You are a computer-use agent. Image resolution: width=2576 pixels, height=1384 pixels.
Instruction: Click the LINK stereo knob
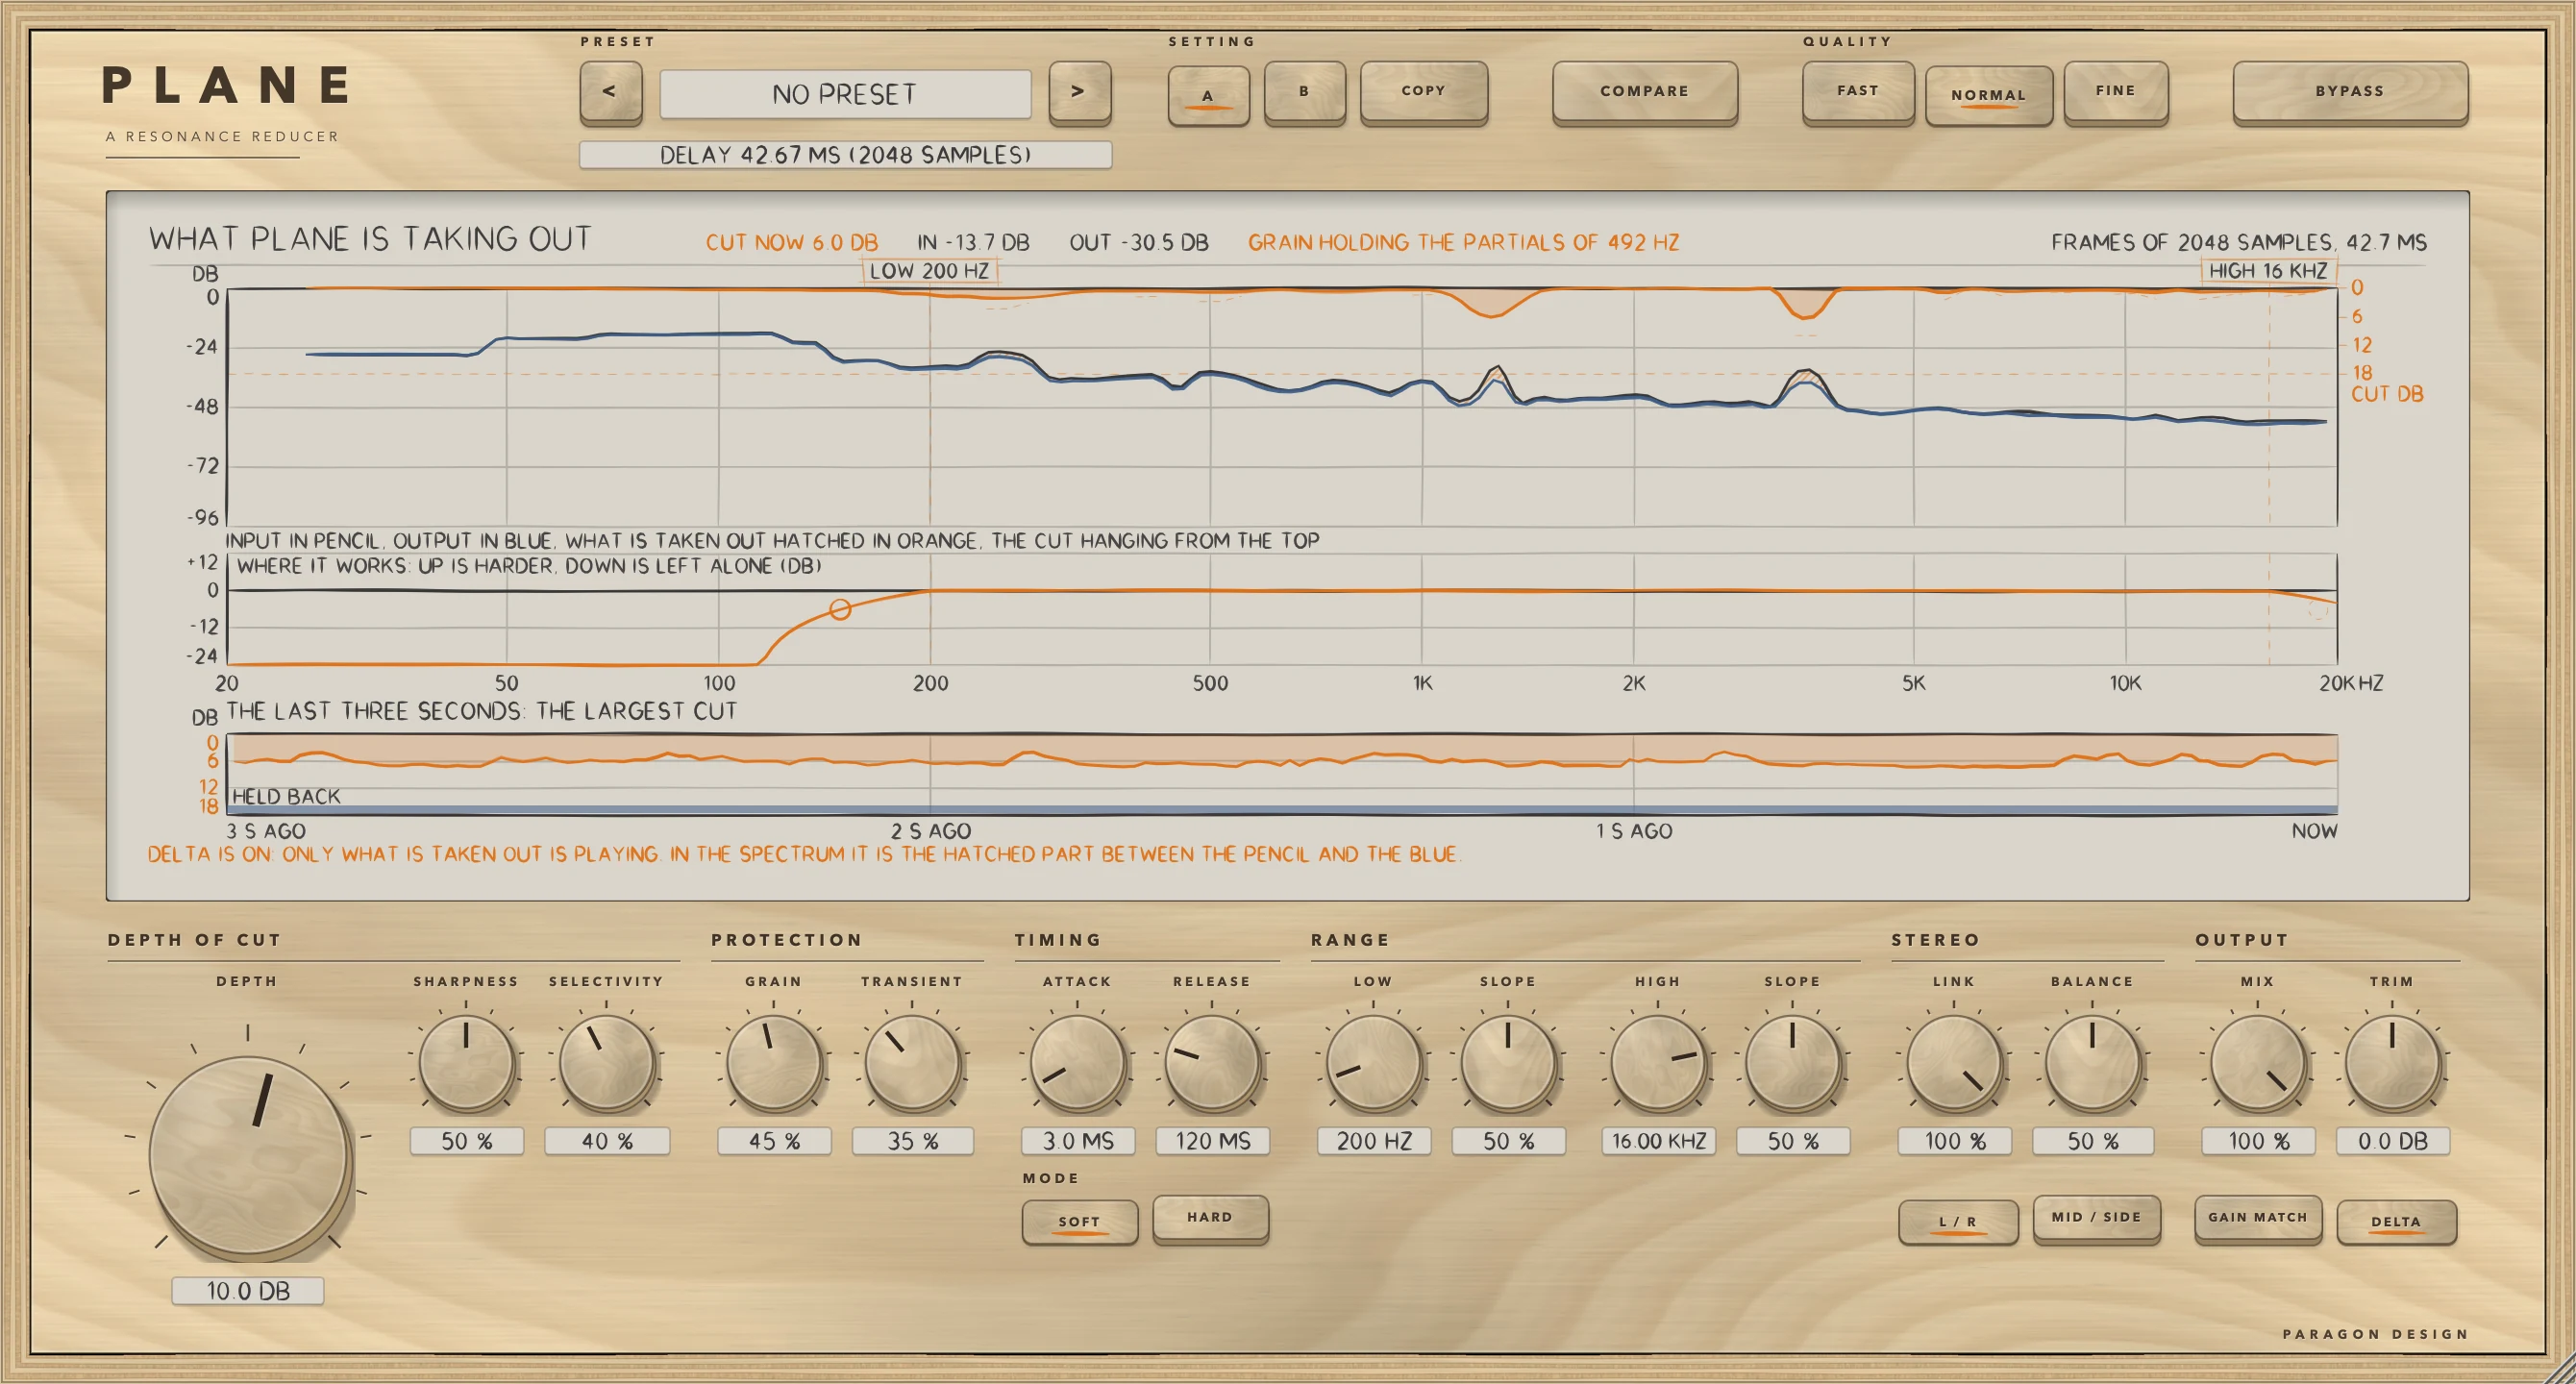pos(1955,1064)
